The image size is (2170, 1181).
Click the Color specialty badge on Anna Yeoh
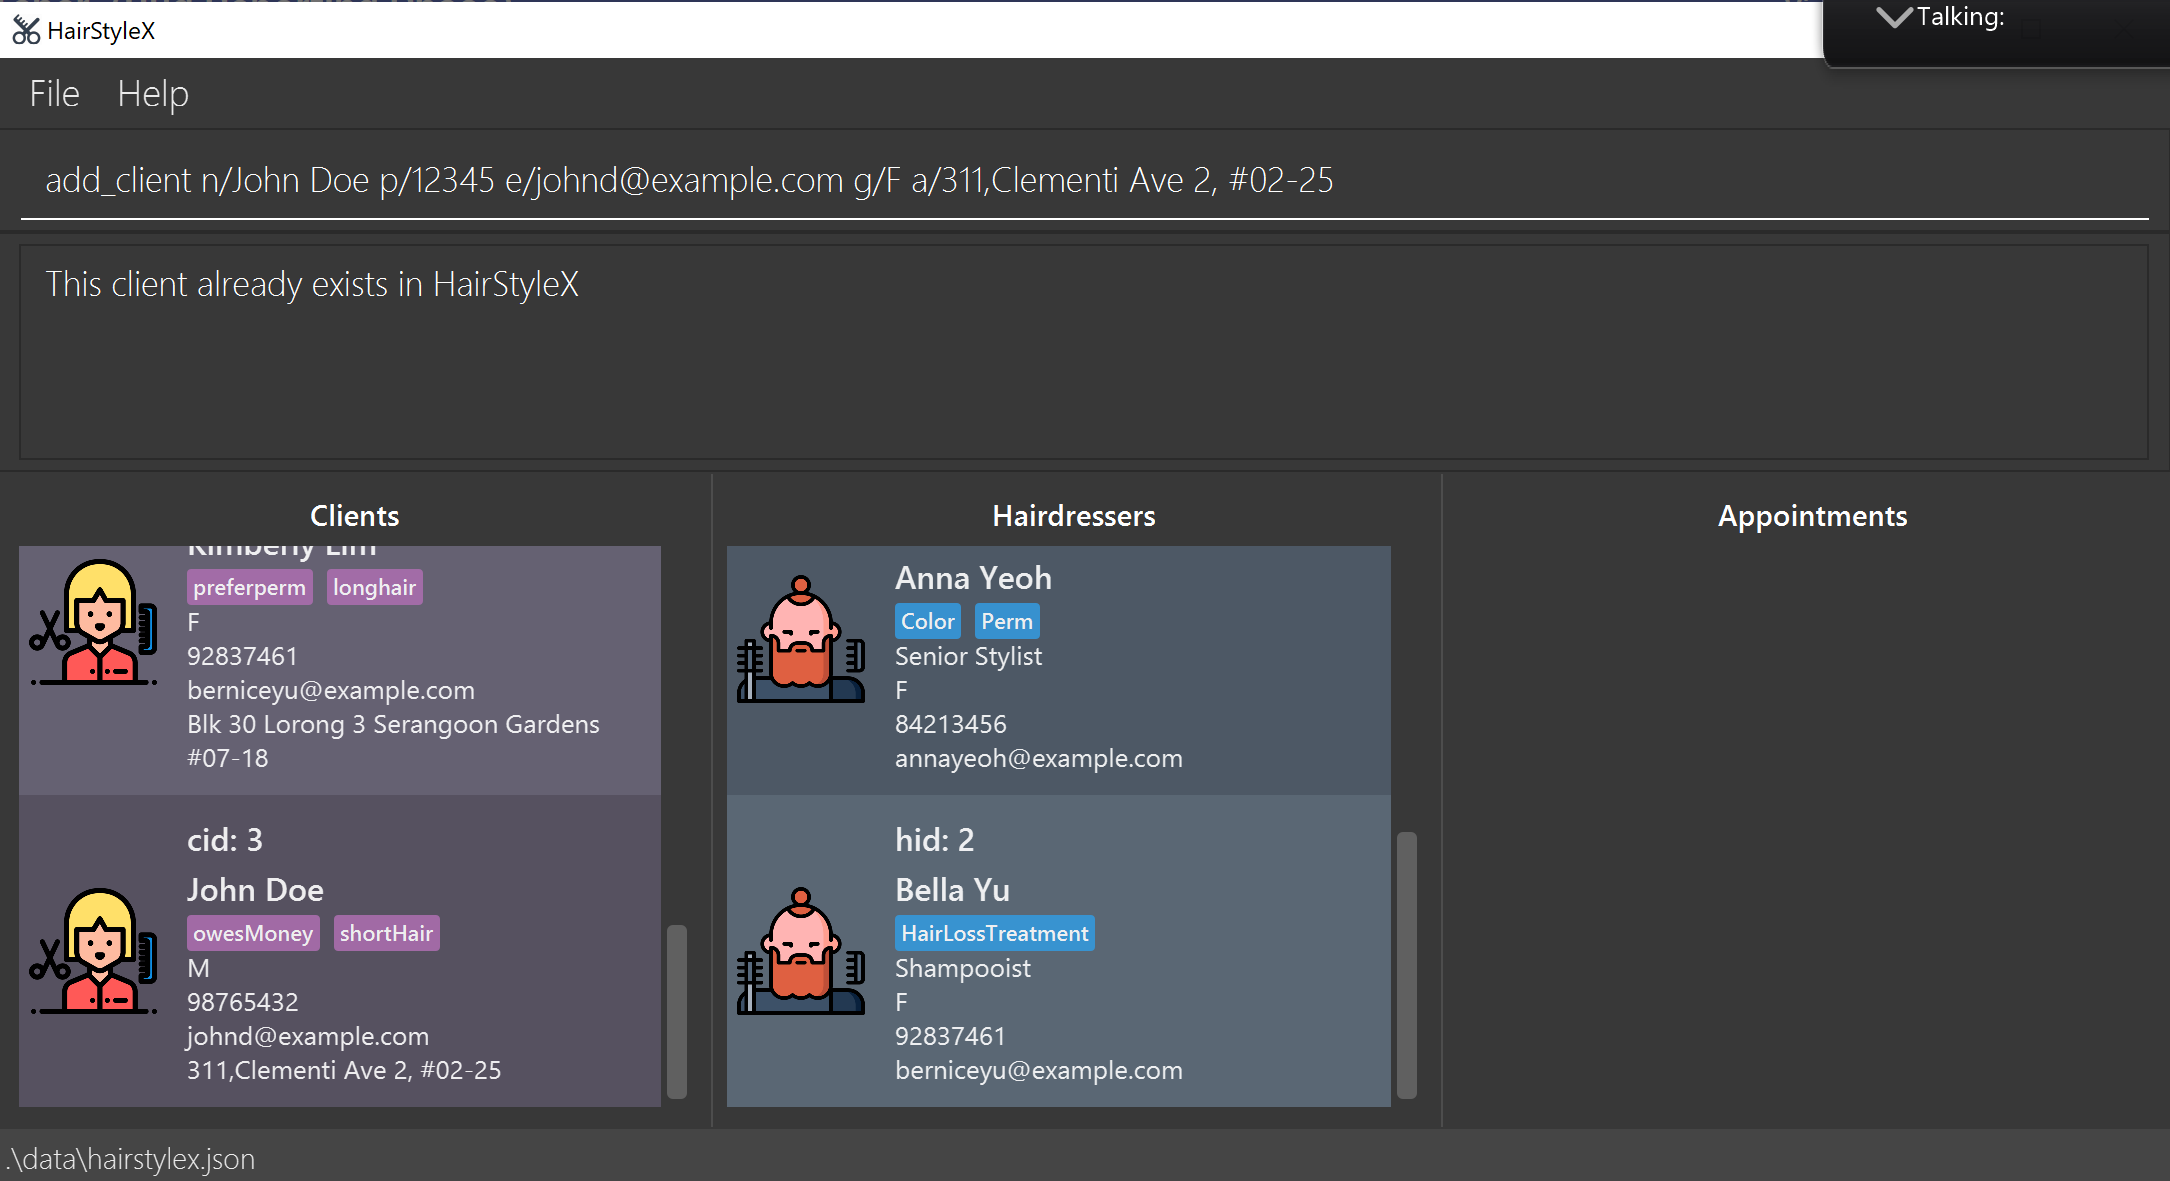point(927,621)
